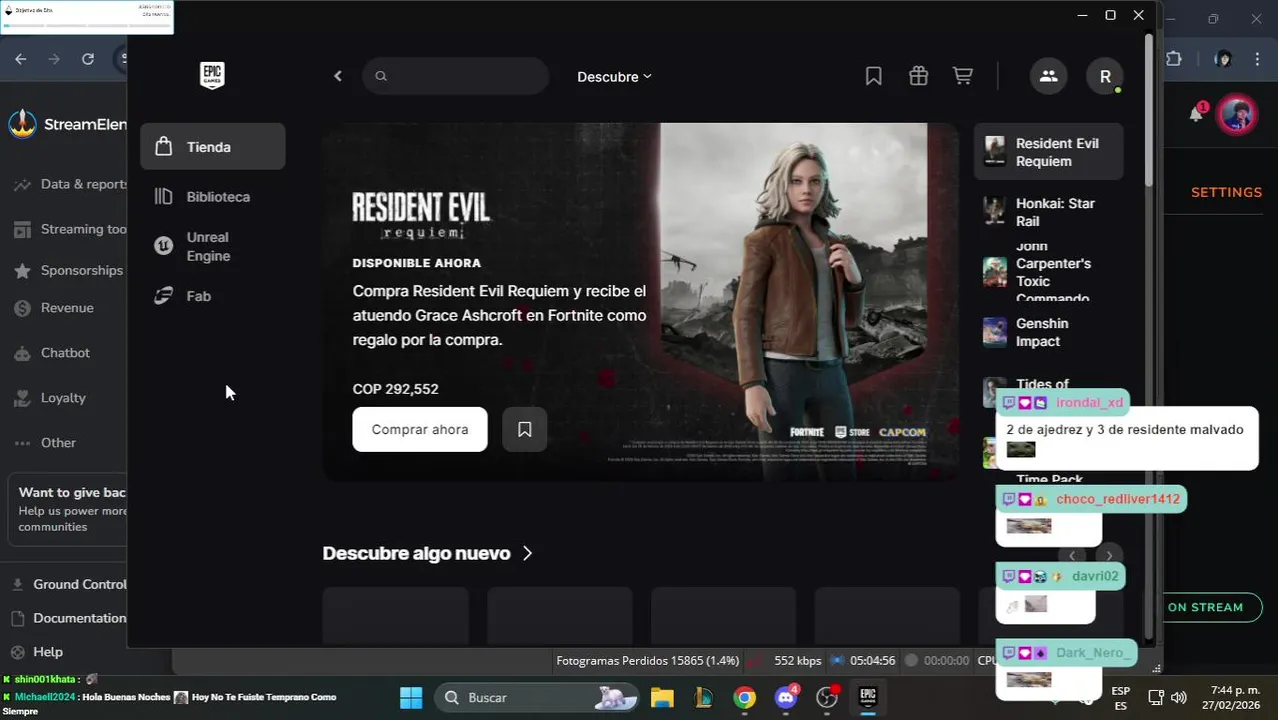
Task: Open Data & reports in StreamElements
Action: [x=69, y=184]
